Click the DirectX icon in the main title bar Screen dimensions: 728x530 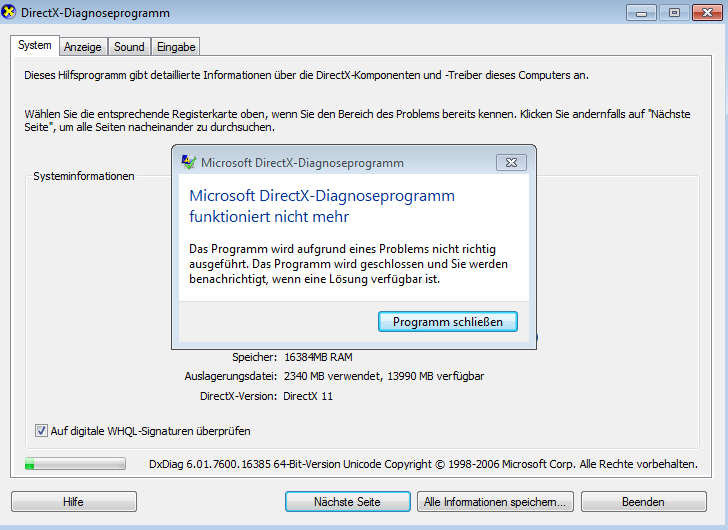click(x=9, y=12)
